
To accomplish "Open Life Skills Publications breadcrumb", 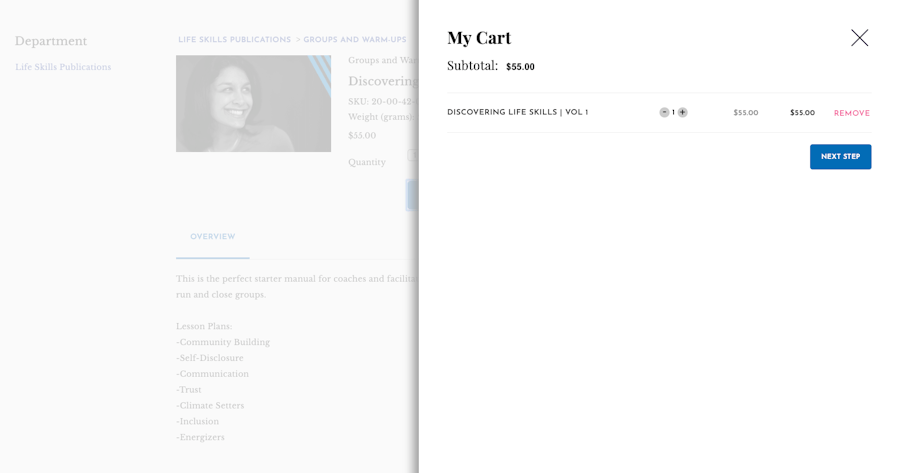I will click(x=234, y=40).
